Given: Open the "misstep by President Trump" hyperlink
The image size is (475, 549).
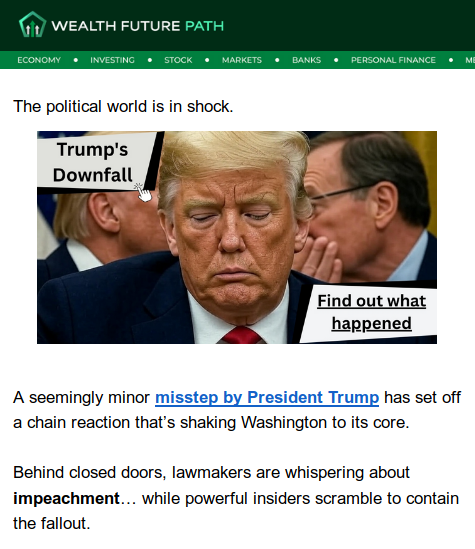Looking at the screenshot, I should [267, 398].
